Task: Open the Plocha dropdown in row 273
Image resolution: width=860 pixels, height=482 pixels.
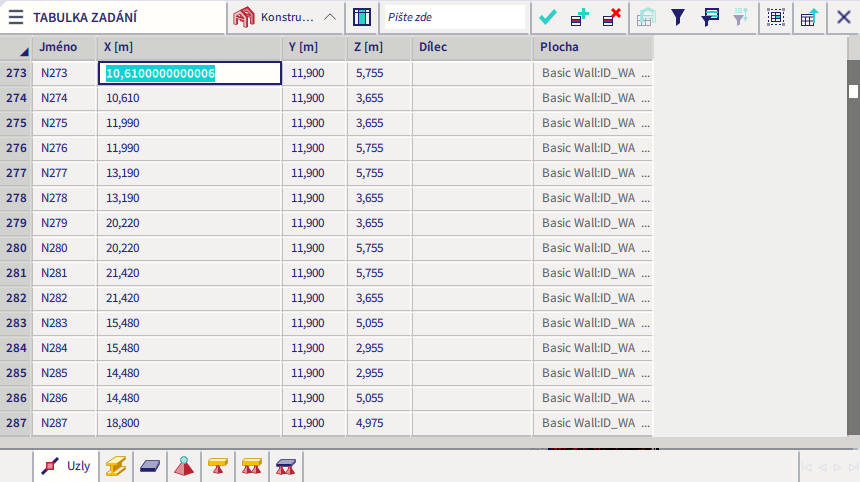Action: tap(645, 73)
